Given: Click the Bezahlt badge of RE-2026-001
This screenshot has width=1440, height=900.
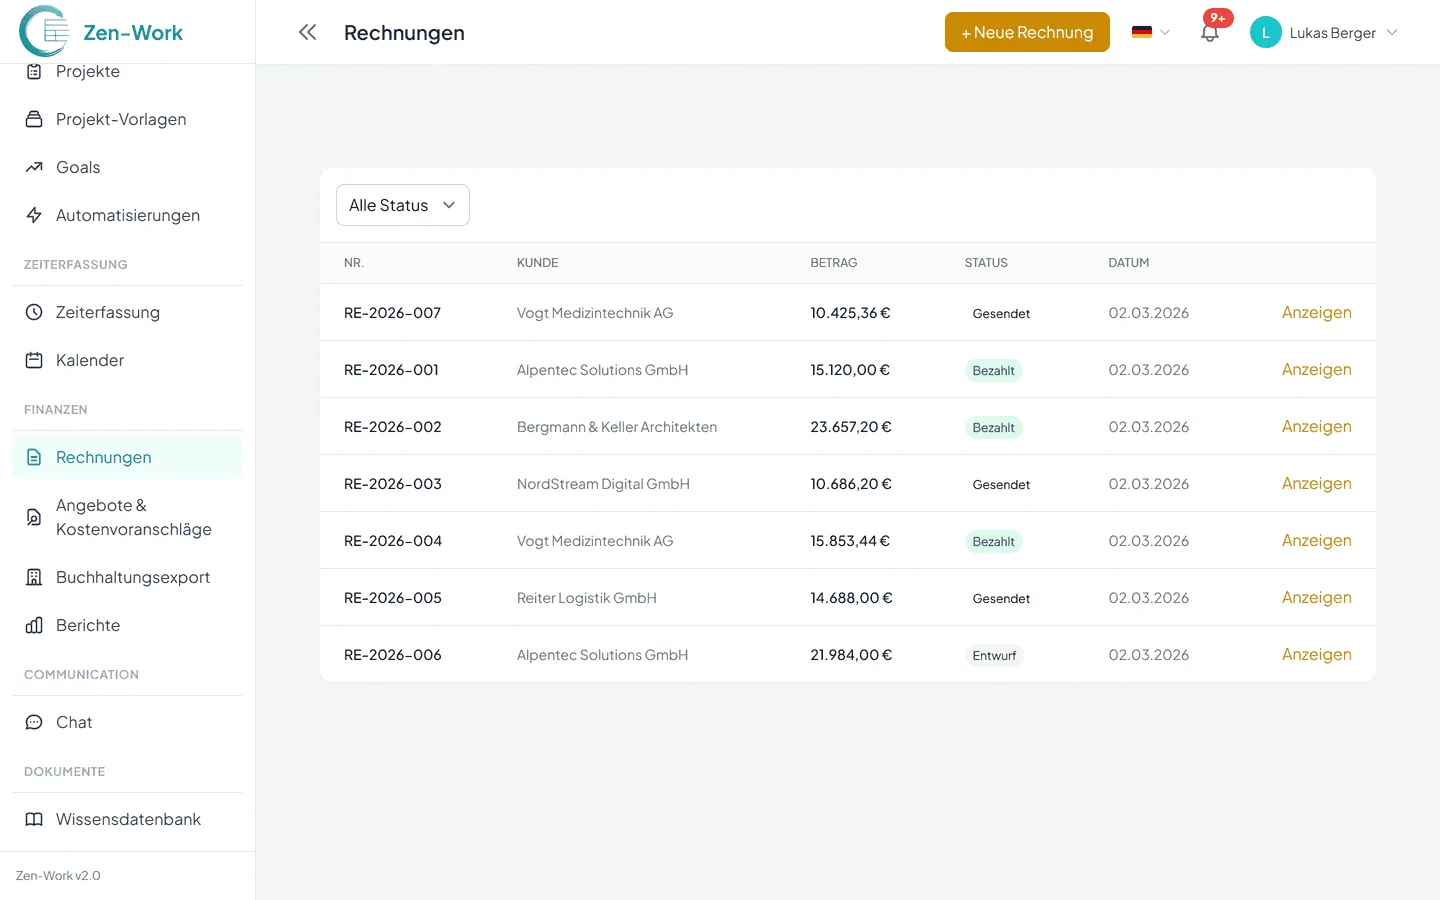Looking at the screenshot, I should point(993,370).
